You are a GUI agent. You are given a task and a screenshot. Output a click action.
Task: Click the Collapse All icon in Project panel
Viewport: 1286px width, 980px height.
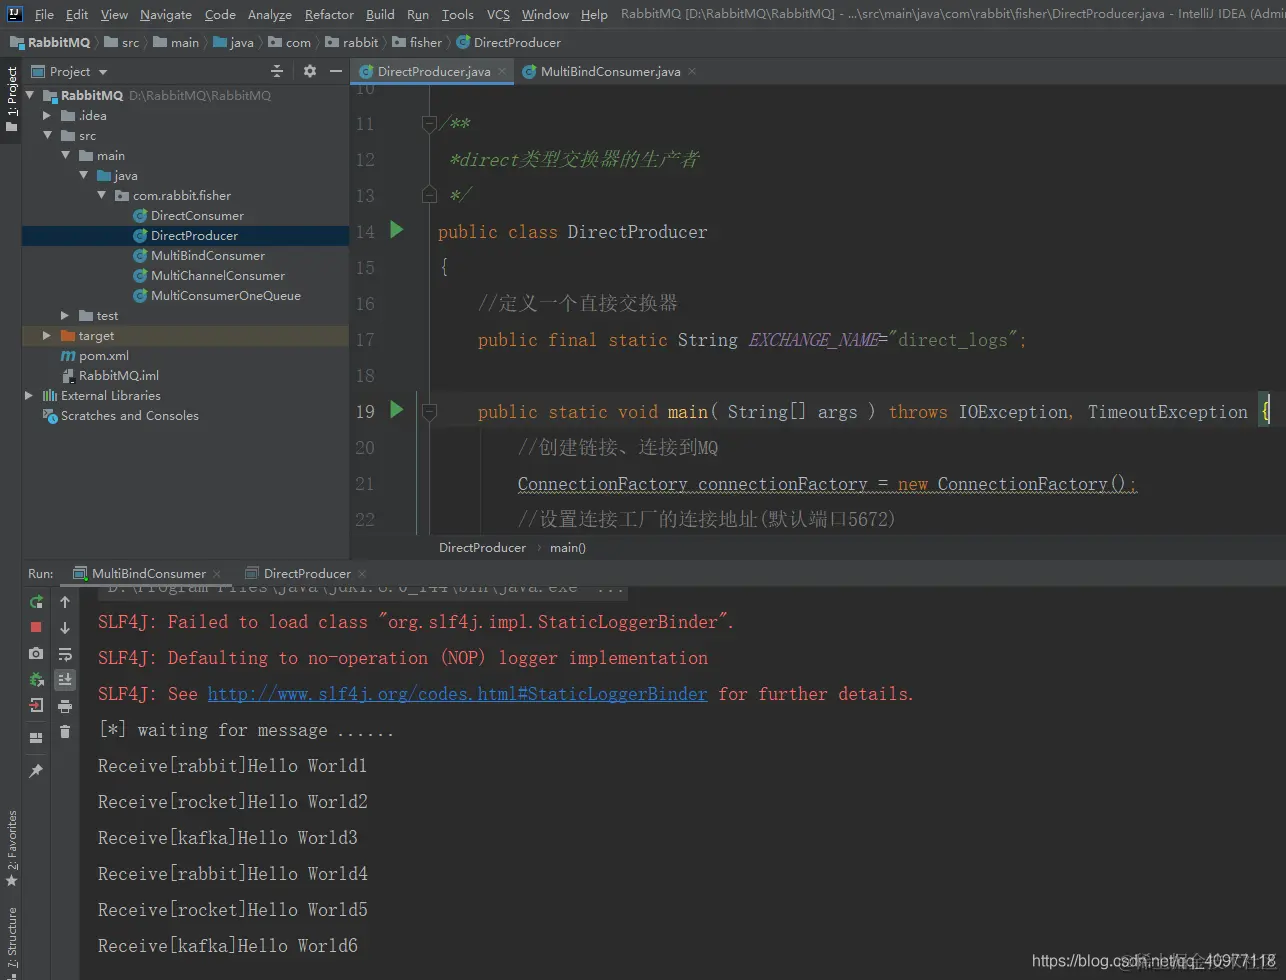(x=277, y=71)
